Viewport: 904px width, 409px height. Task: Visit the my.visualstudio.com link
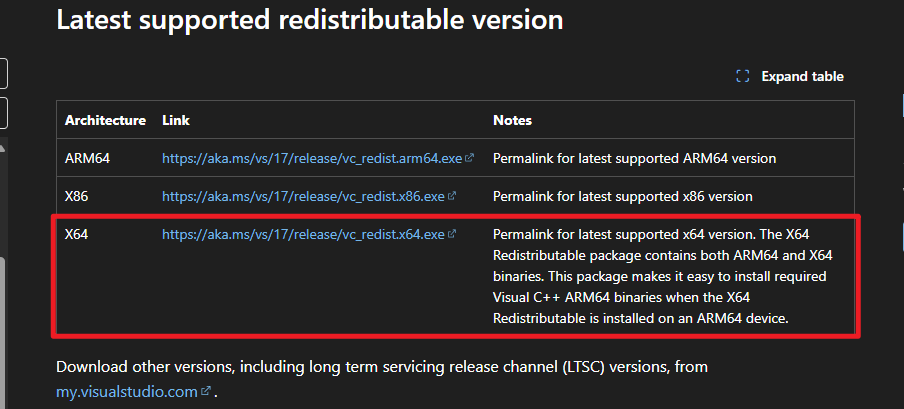coord(128,392)
